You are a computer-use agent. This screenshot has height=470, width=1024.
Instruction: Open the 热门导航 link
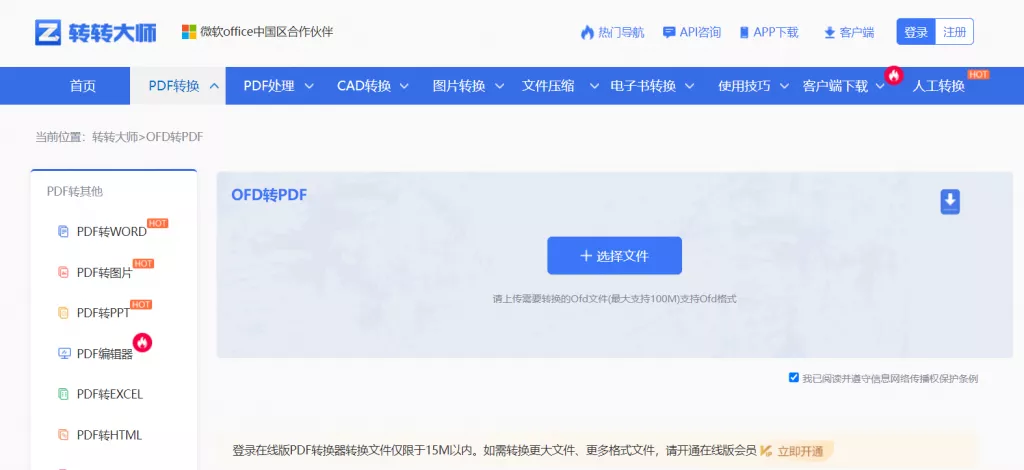tap(621, 33)
